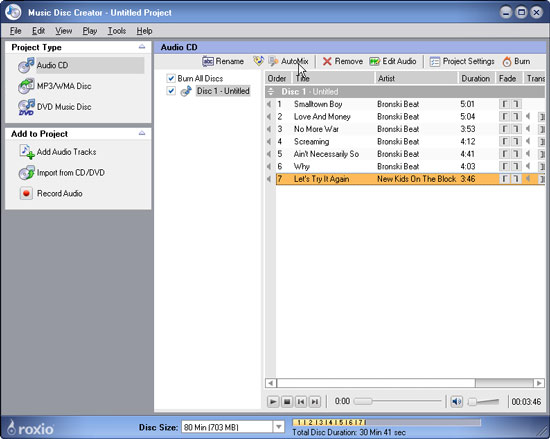Image resolution: width=550 pixels, height=439 pixels.
Task: Click Add Audio Tracks
Action: click(x=58, y=152)
